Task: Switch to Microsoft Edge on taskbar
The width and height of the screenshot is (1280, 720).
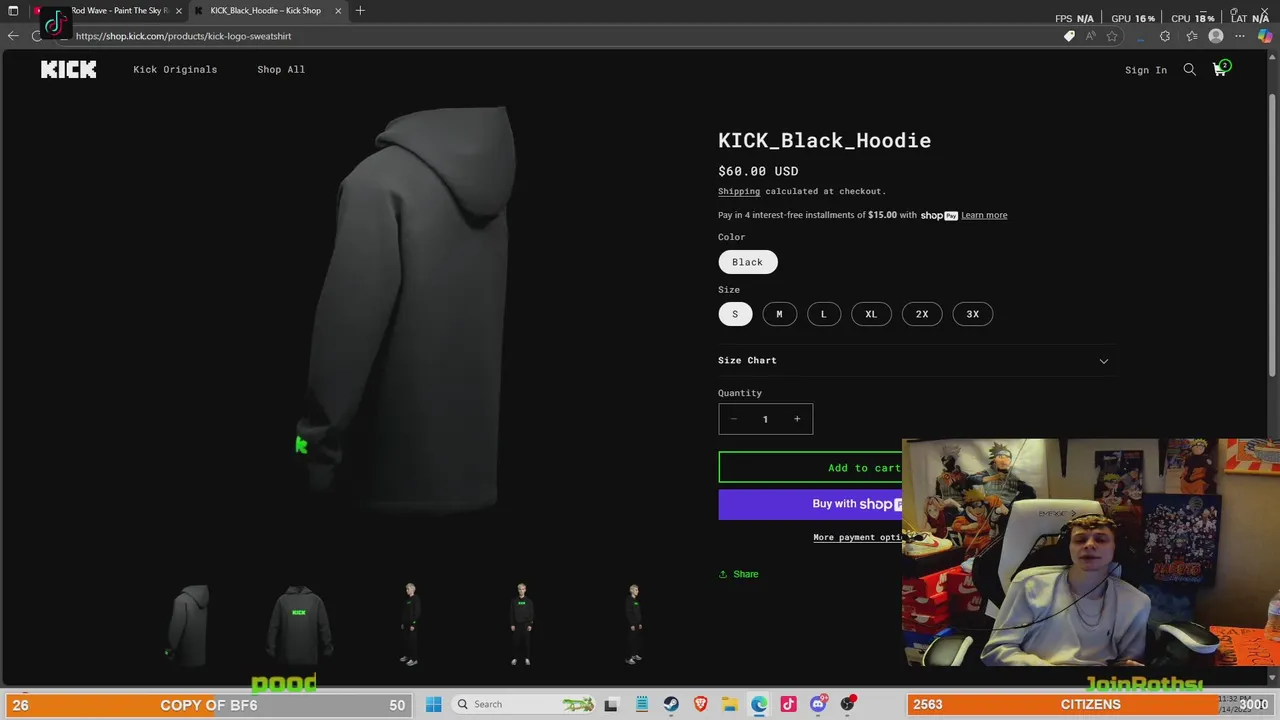Action: [x=759, y=704]
